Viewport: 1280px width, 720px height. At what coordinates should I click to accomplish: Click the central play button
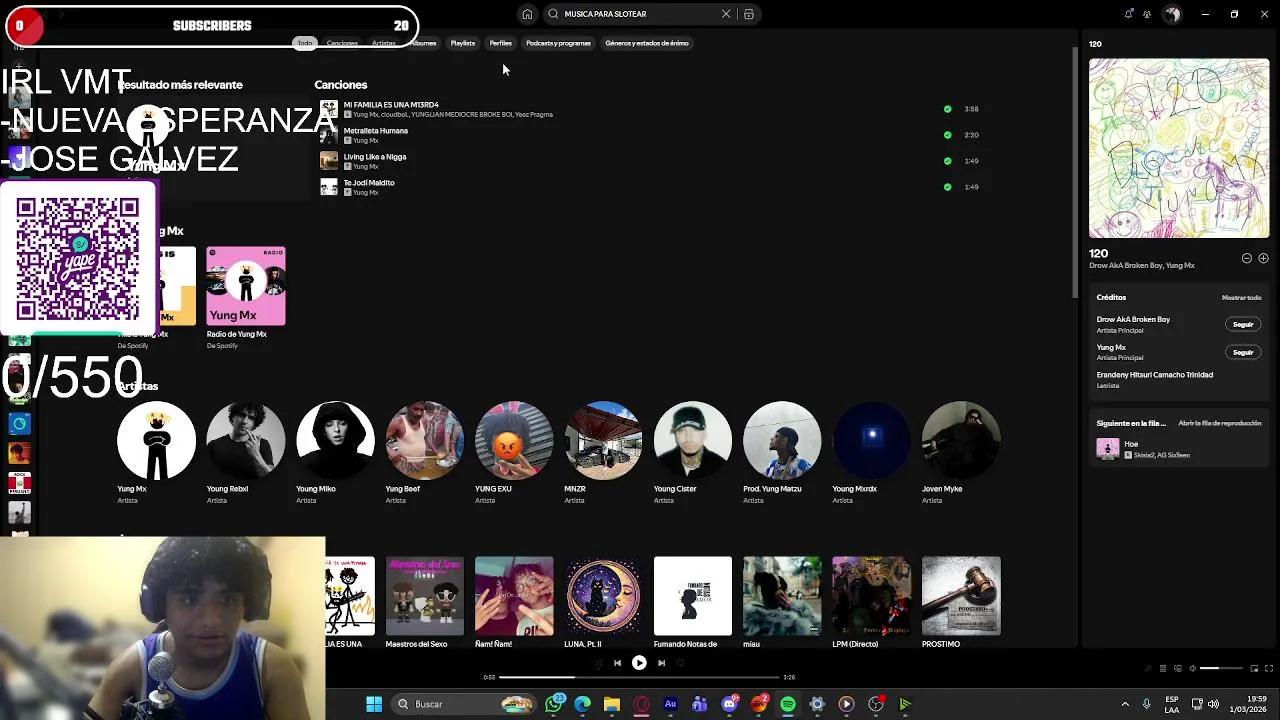639,663
